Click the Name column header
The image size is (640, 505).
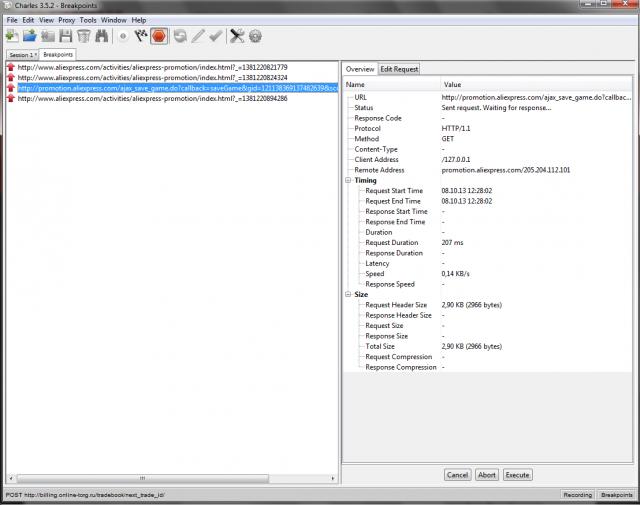(x=391, y=85)
